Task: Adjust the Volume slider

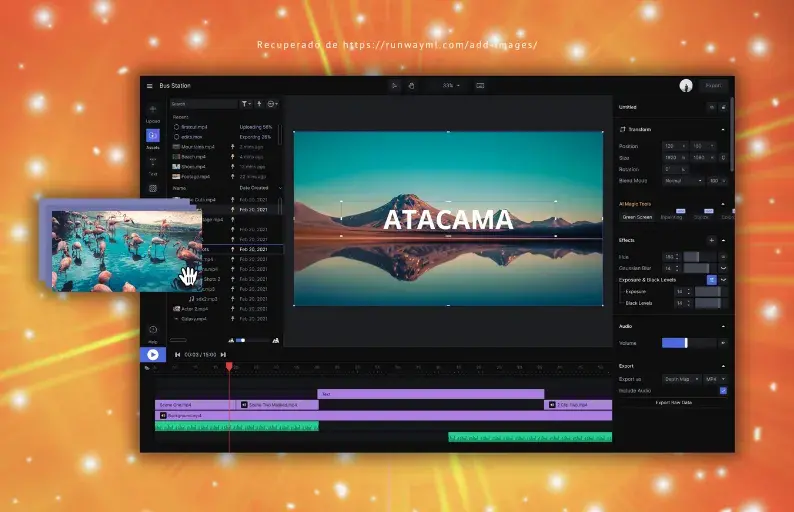Action: point(686,343)
